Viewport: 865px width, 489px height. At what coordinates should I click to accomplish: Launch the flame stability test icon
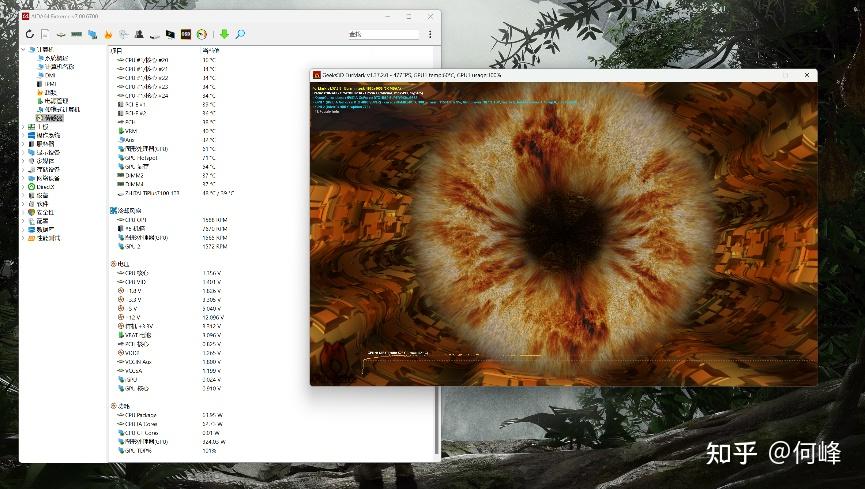(x=108, y=34)
